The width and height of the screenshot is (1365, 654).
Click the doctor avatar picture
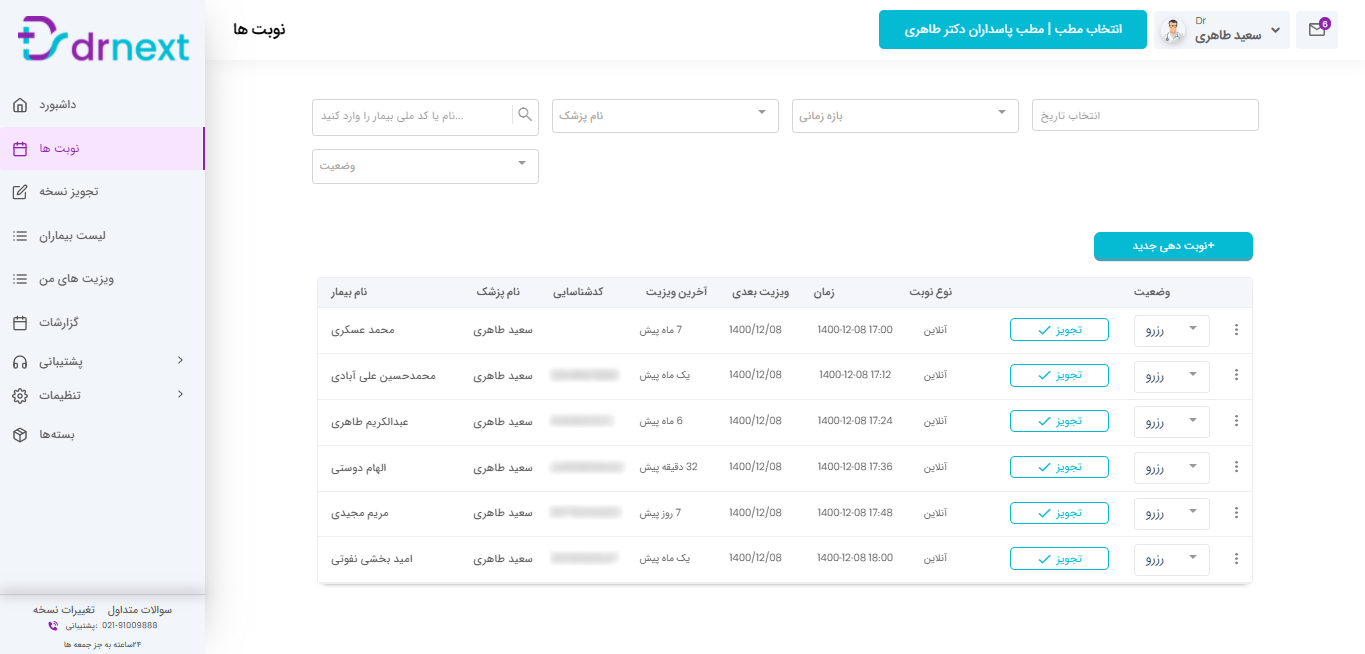[x=1172, y=31]
